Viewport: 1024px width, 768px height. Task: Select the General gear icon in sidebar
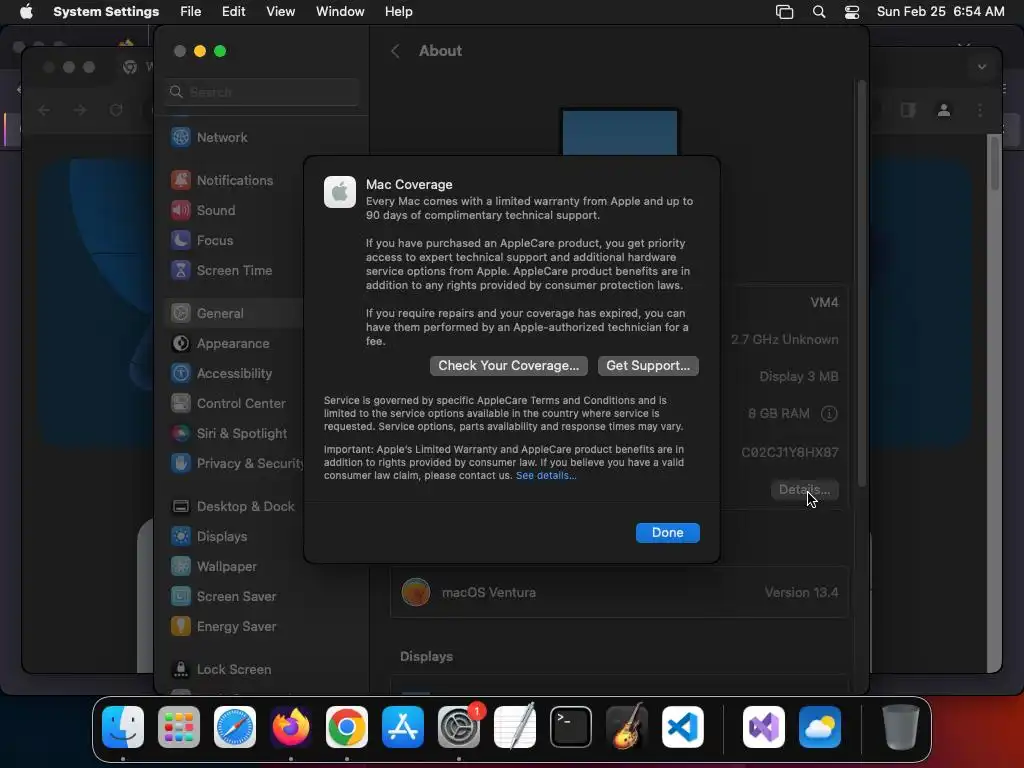(x=180, y=313)
